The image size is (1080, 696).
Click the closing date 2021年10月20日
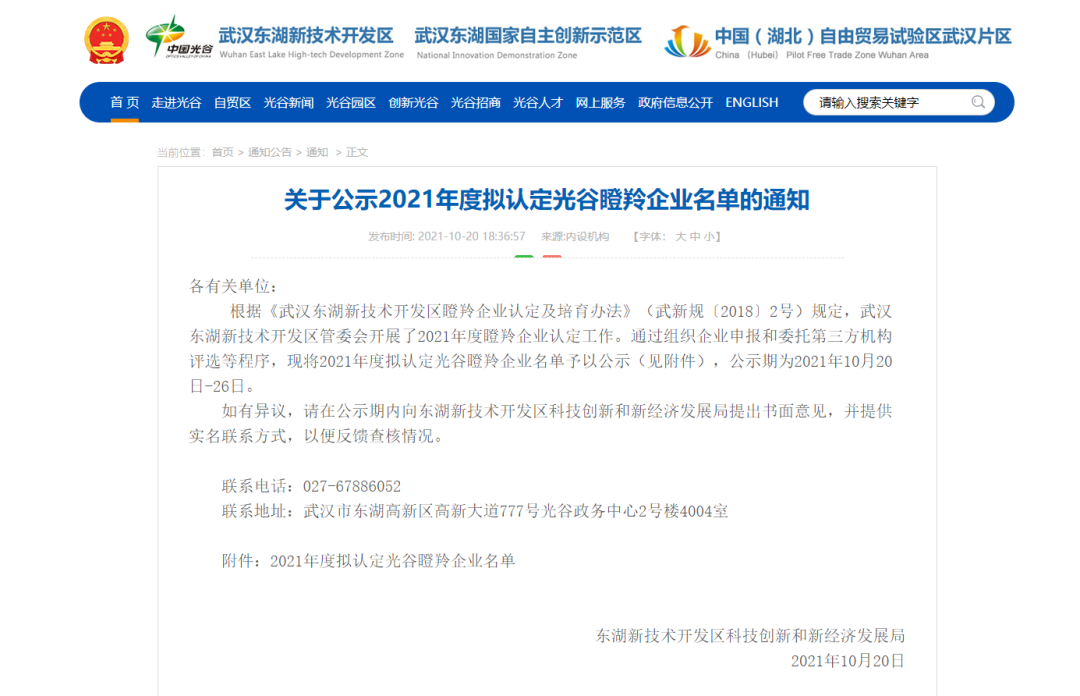pyautogui.click(x=847, y=662)
